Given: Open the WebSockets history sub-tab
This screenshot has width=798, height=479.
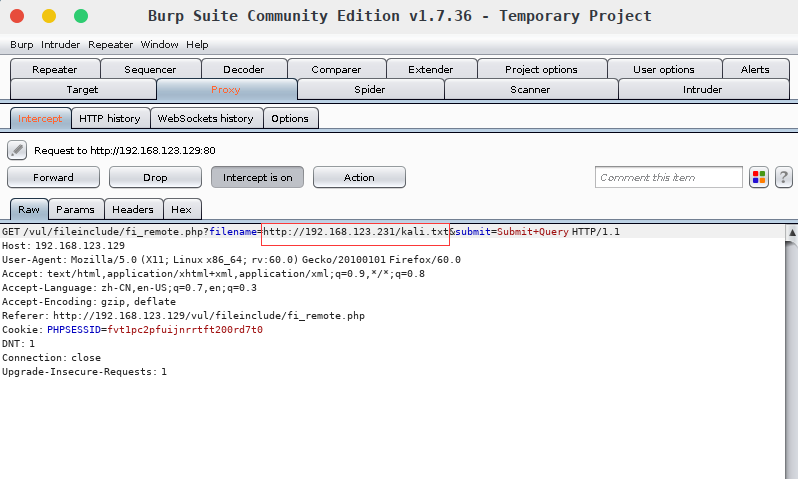Looking at the screenshot, I should click(206, 119).
